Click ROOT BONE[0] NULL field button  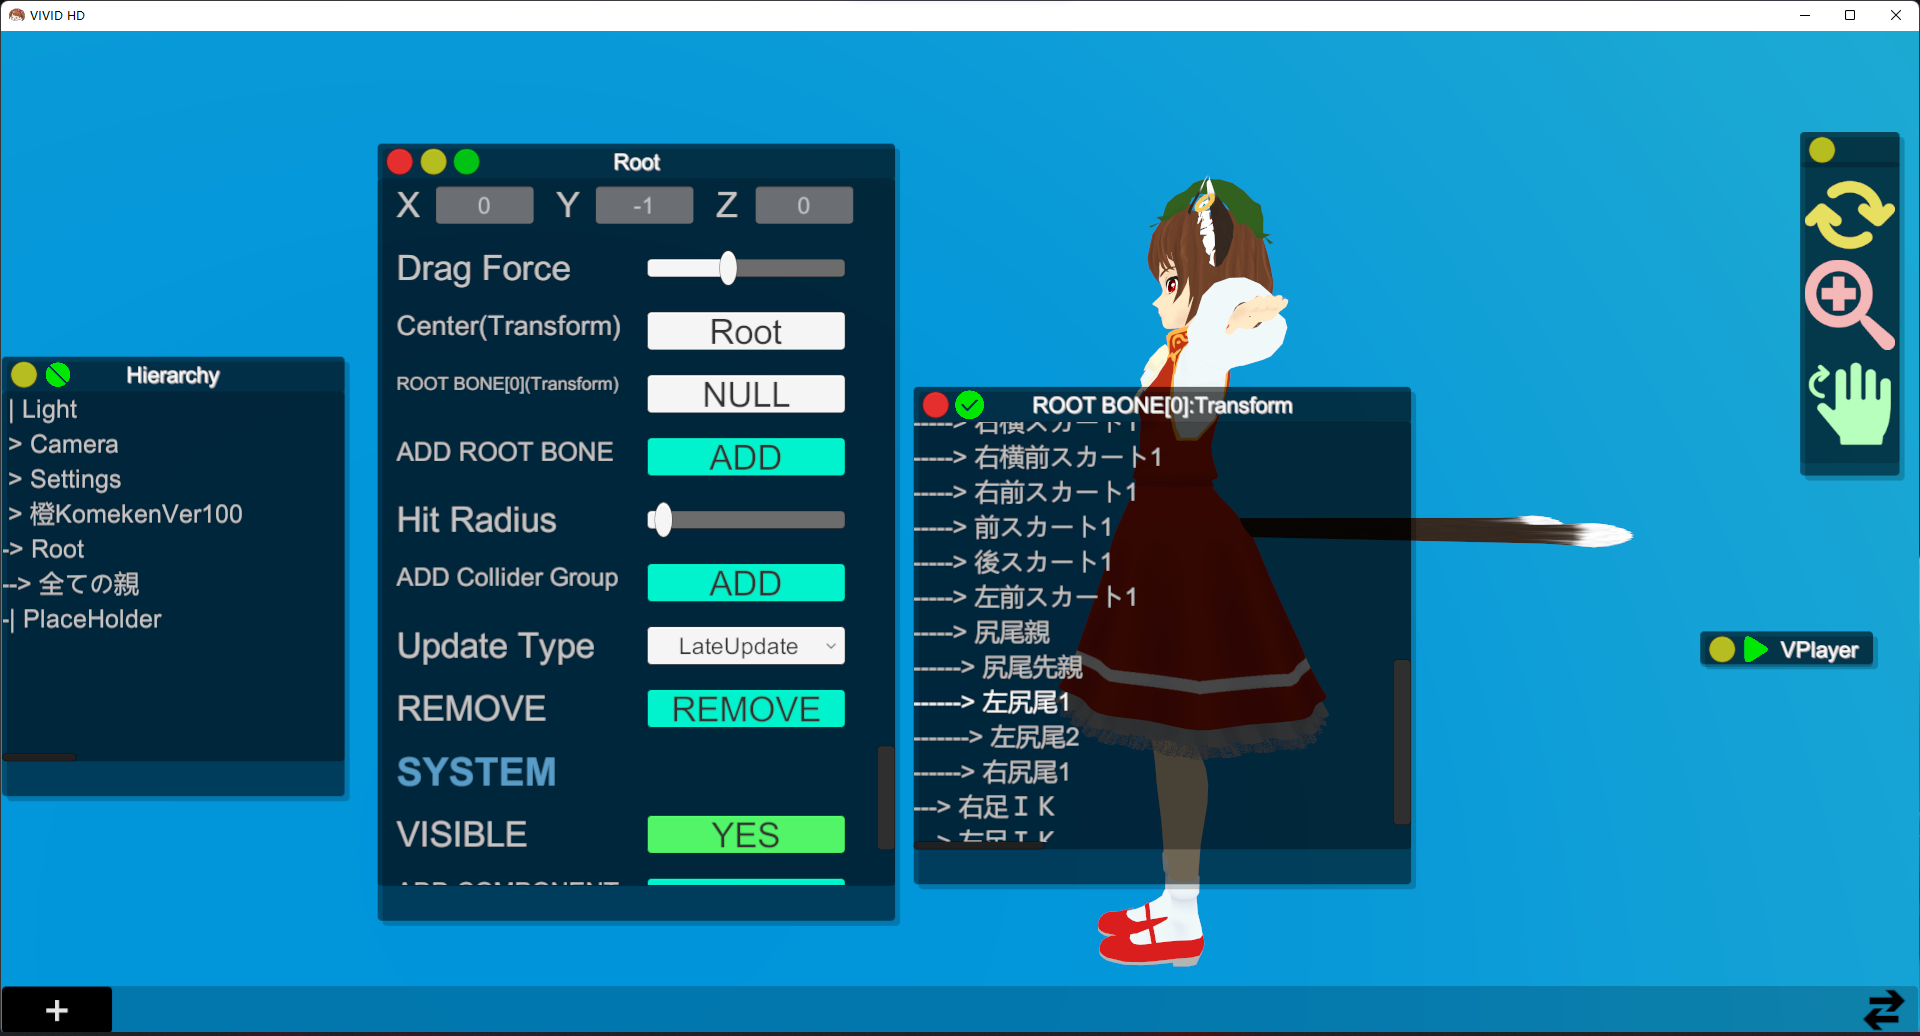coord(746,394)
